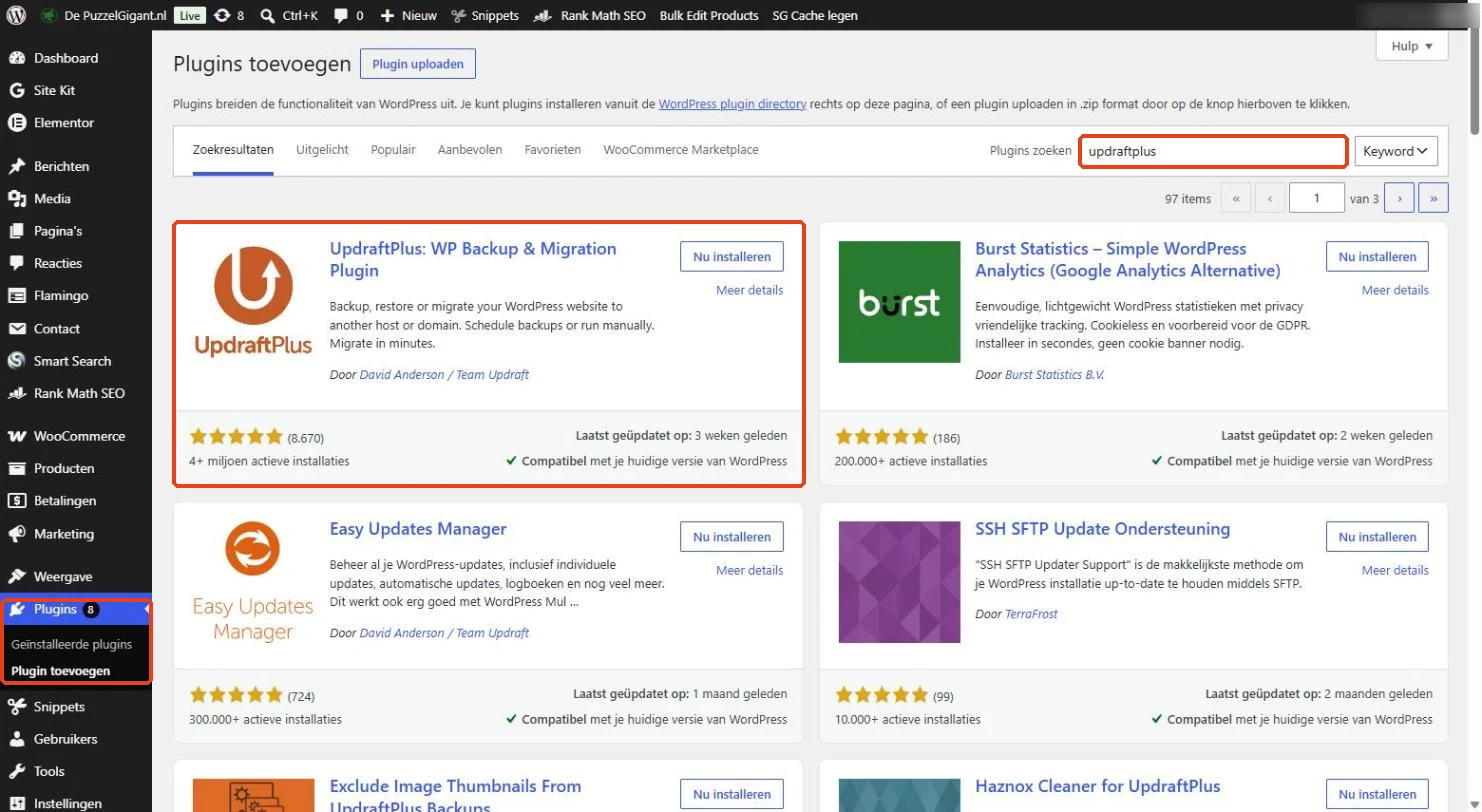Viewport: 1482px width, 812px height.
Task: Install UpdraftPlus with Nu installeren
Action: click(732, 257)
